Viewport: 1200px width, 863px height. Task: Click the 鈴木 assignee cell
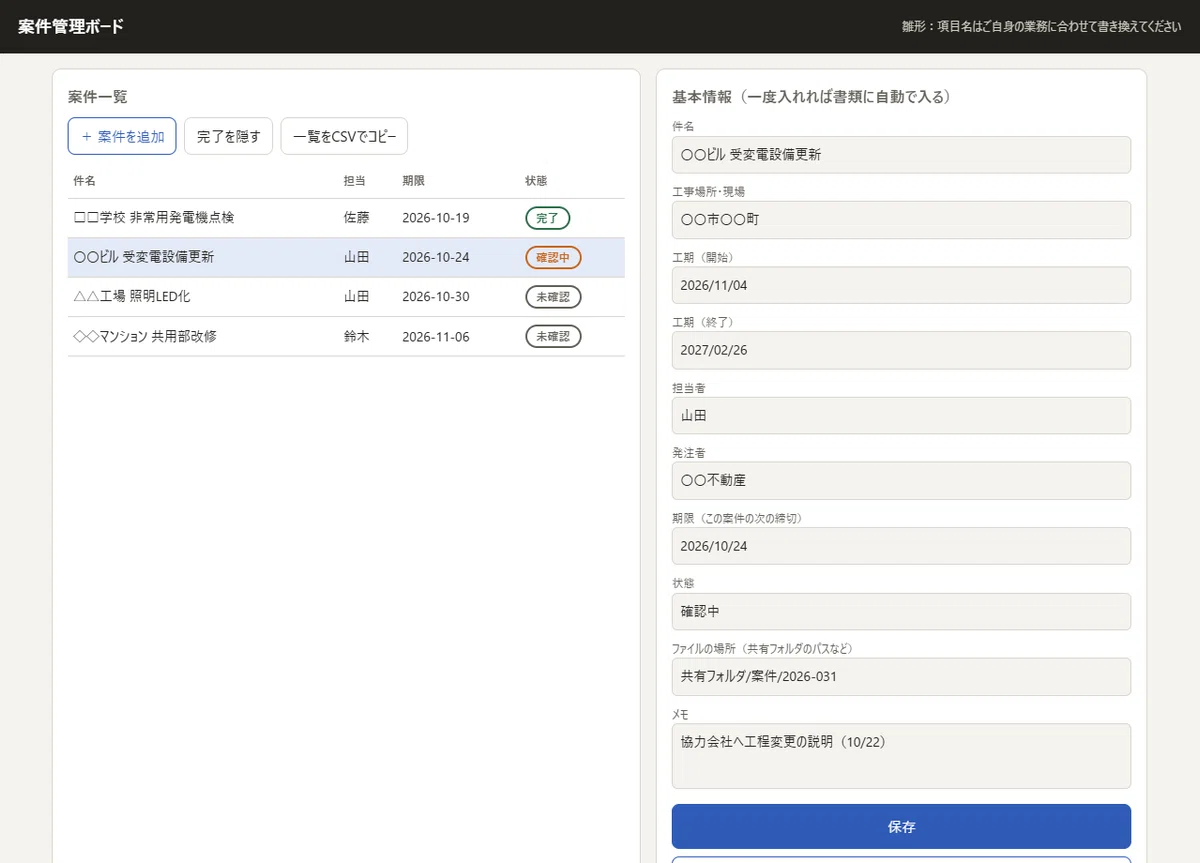tap(357, 337)
